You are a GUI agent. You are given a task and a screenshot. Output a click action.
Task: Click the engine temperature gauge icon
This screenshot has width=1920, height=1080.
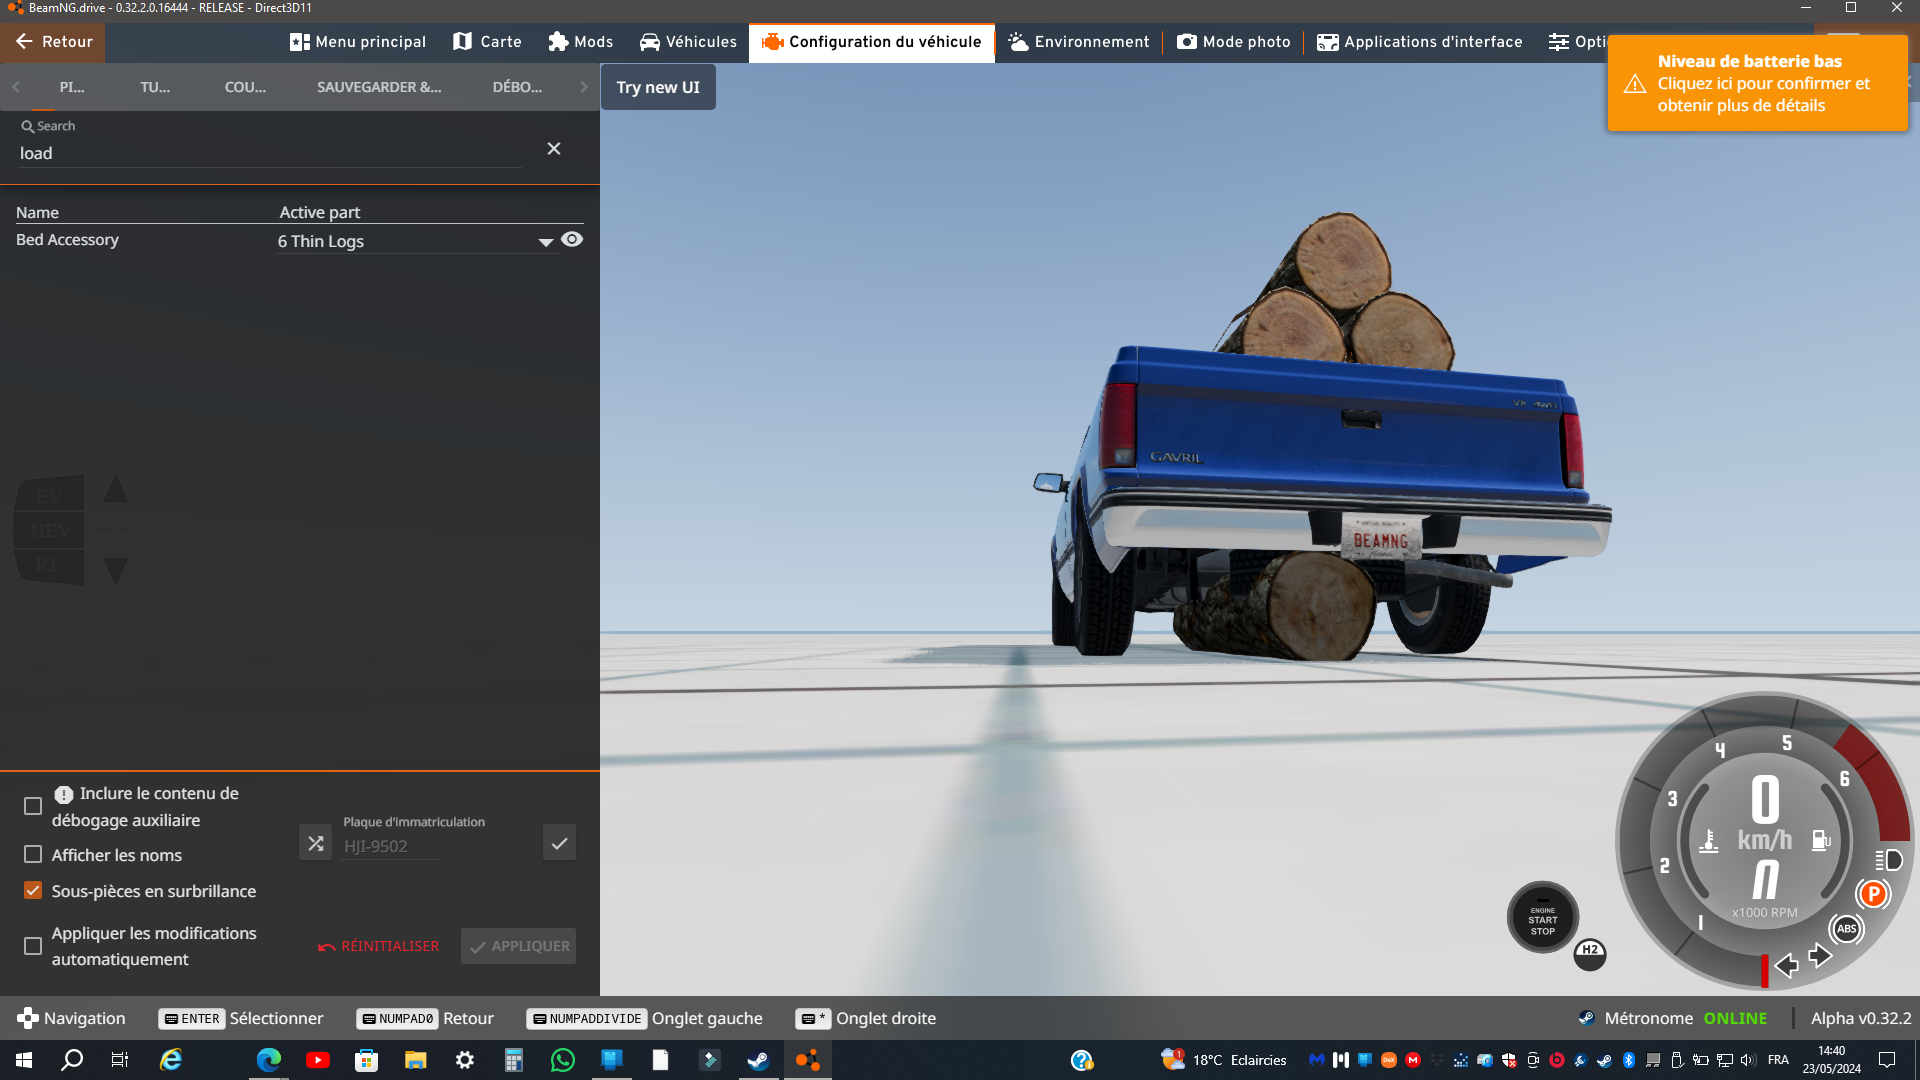point(1709,841)
